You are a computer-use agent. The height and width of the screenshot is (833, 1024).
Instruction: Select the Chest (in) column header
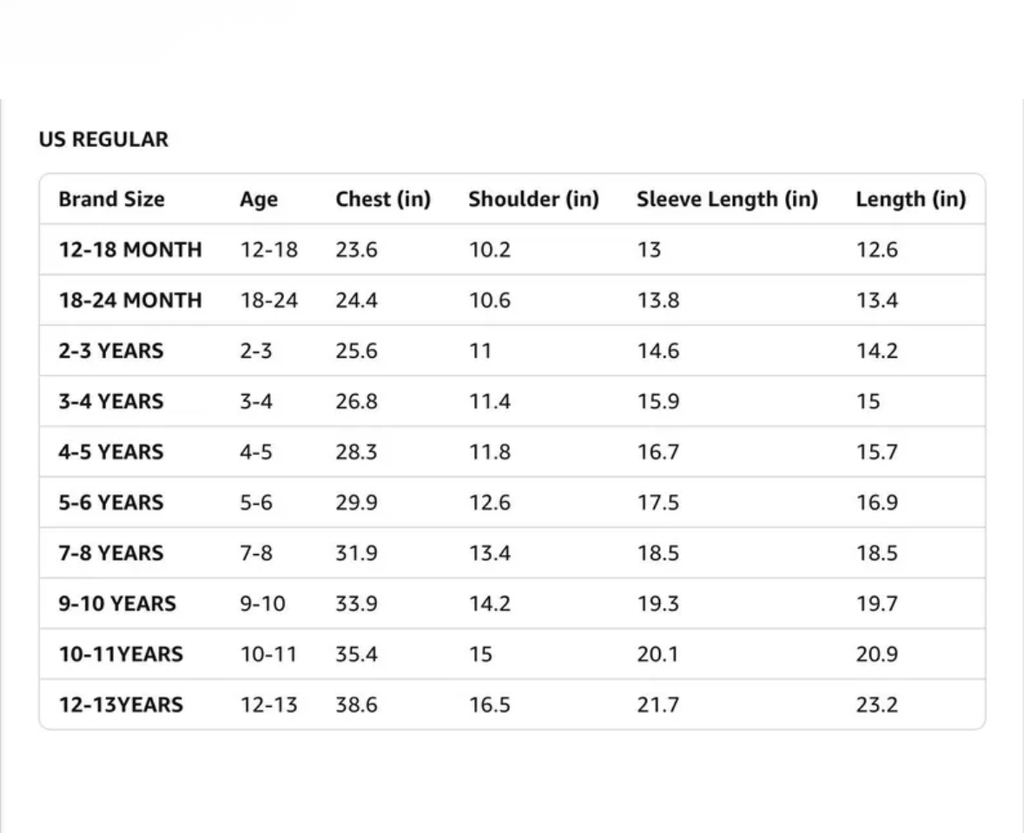click(383, 199)
